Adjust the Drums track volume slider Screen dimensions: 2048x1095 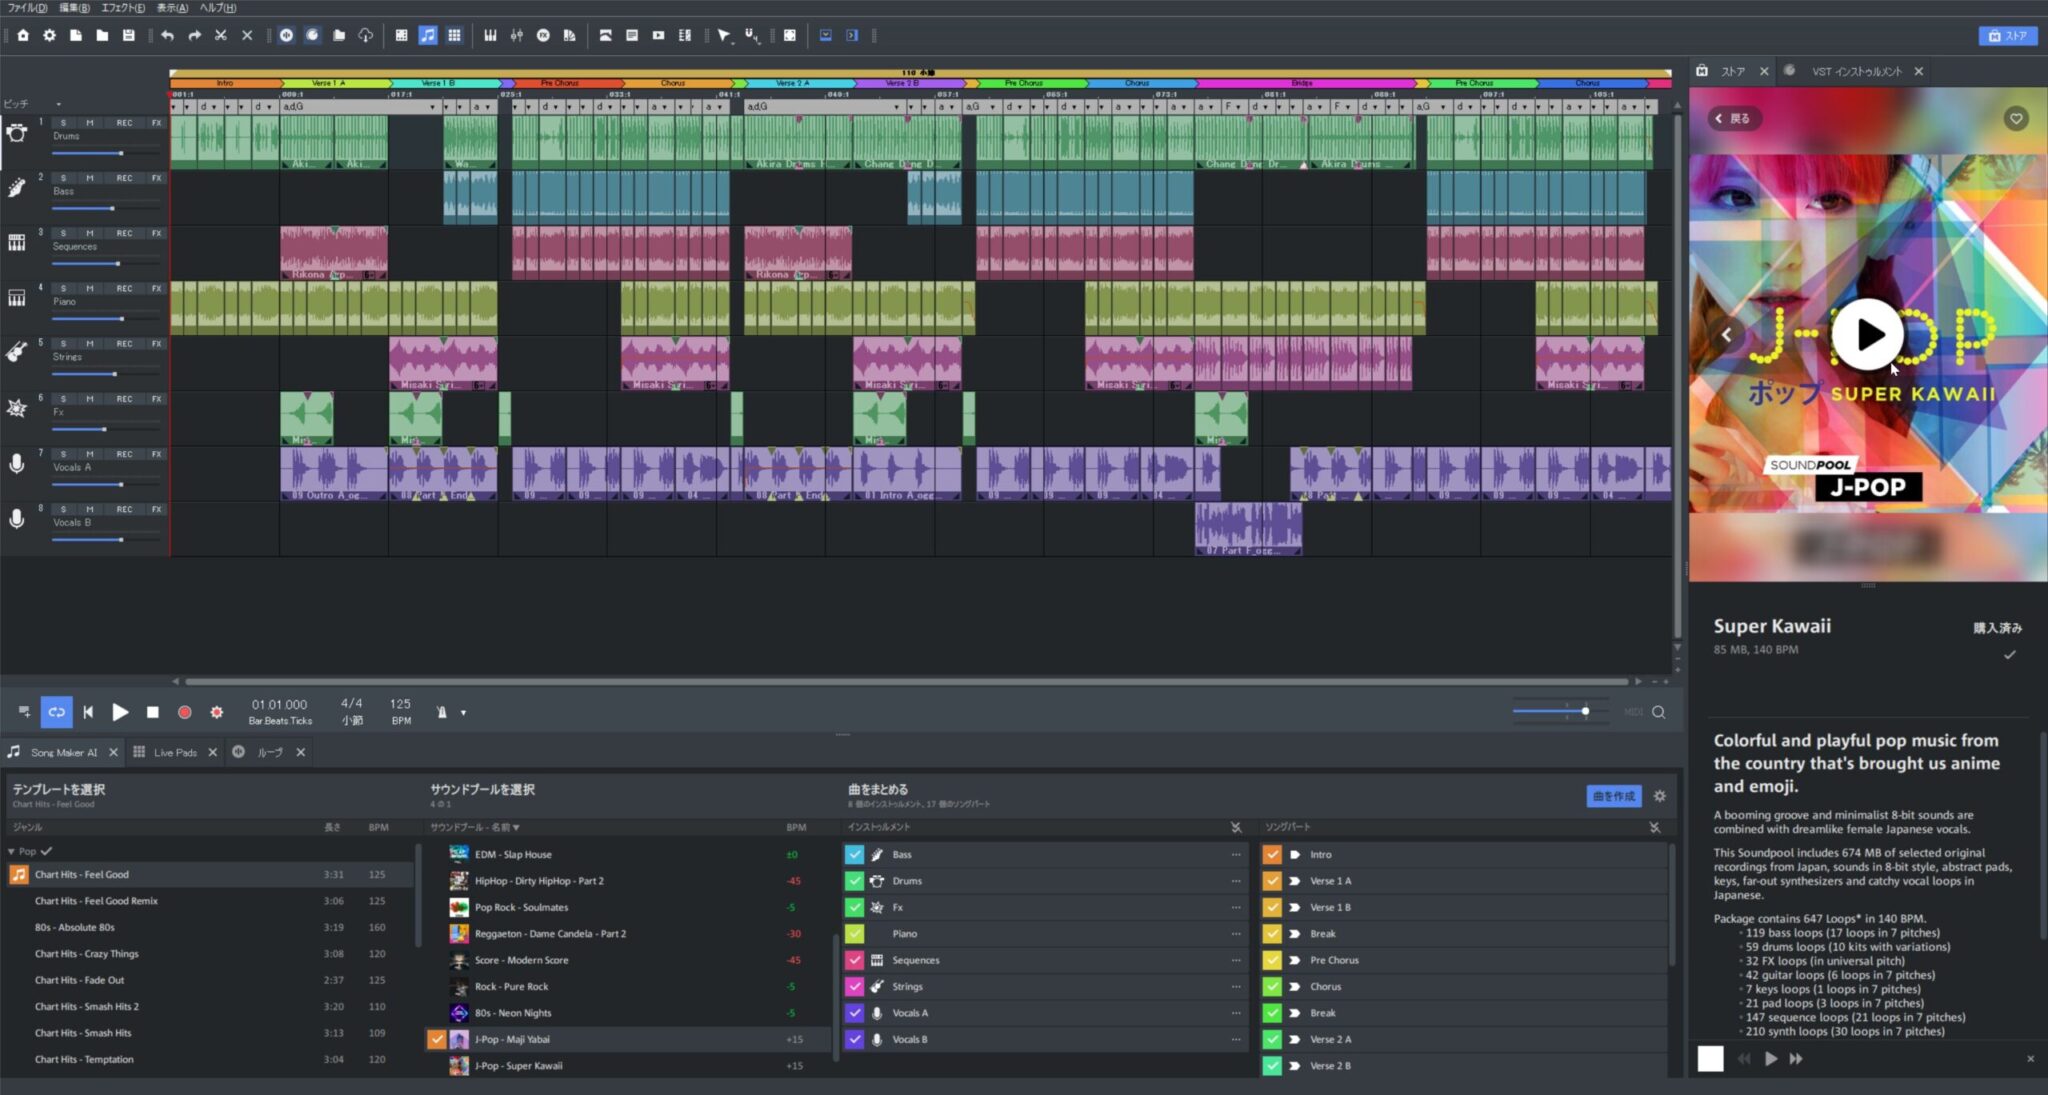[122, 153]
